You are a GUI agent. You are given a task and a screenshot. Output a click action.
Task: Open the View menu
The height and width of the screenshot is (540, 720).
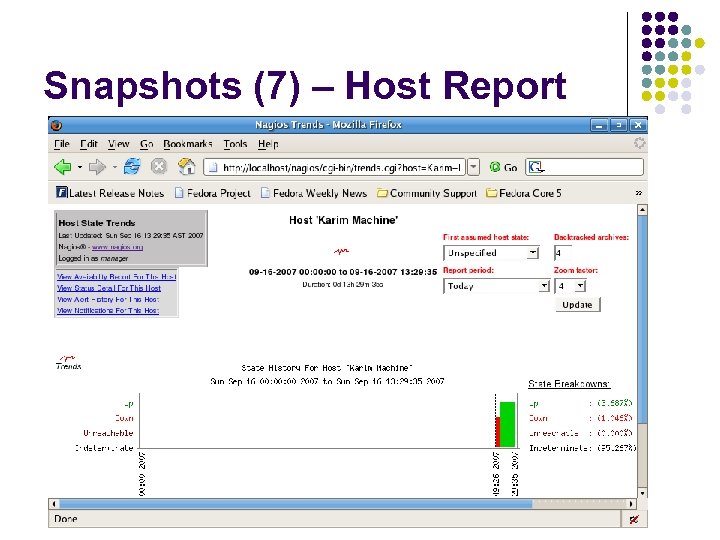tap(118, 144)
